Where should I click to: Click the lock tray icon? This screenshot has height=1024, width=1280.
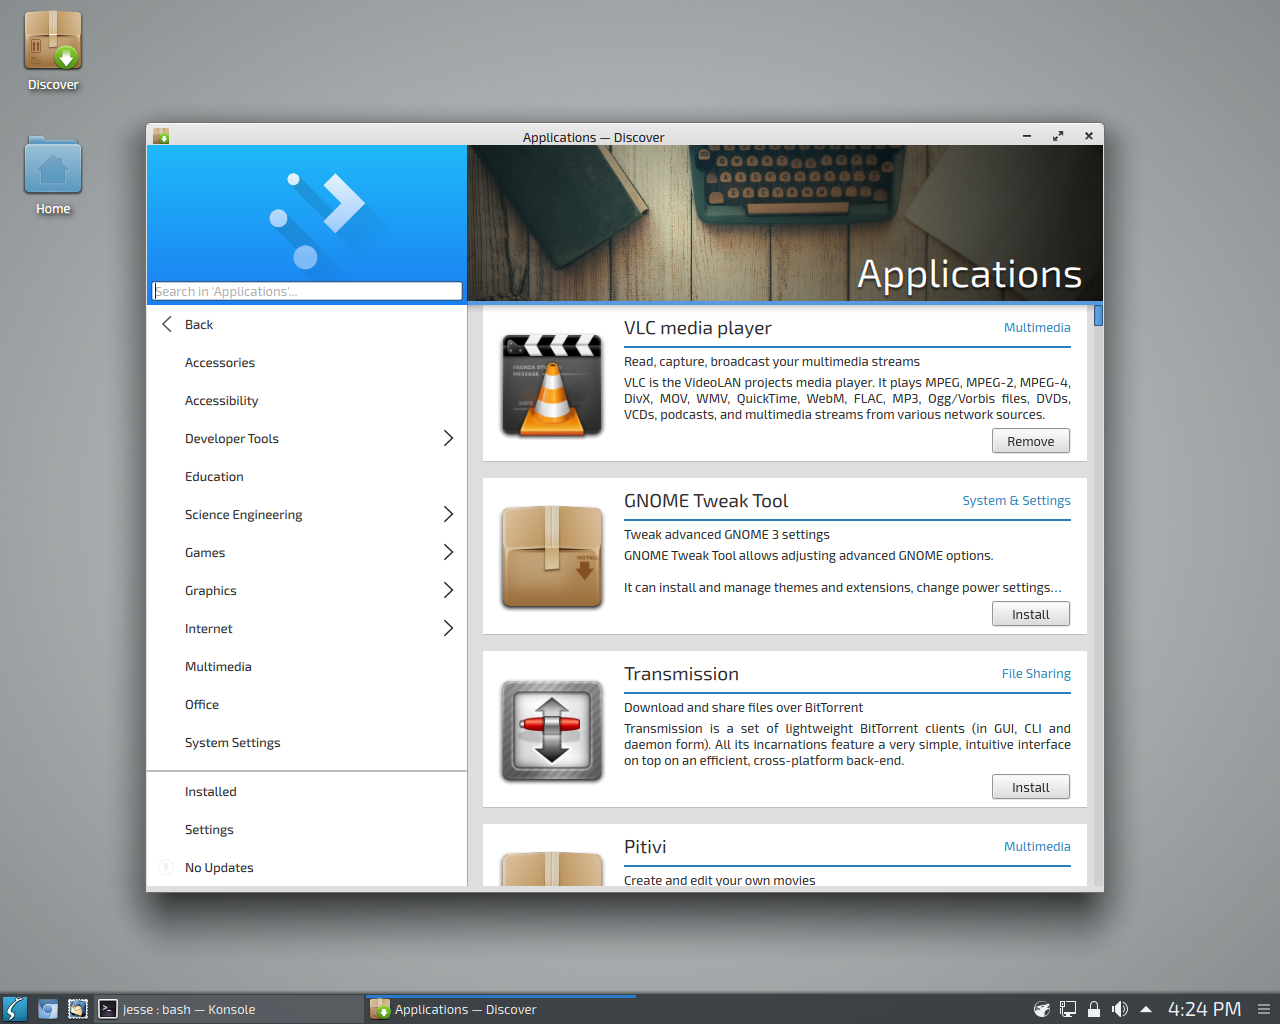pos(1094,1009)
